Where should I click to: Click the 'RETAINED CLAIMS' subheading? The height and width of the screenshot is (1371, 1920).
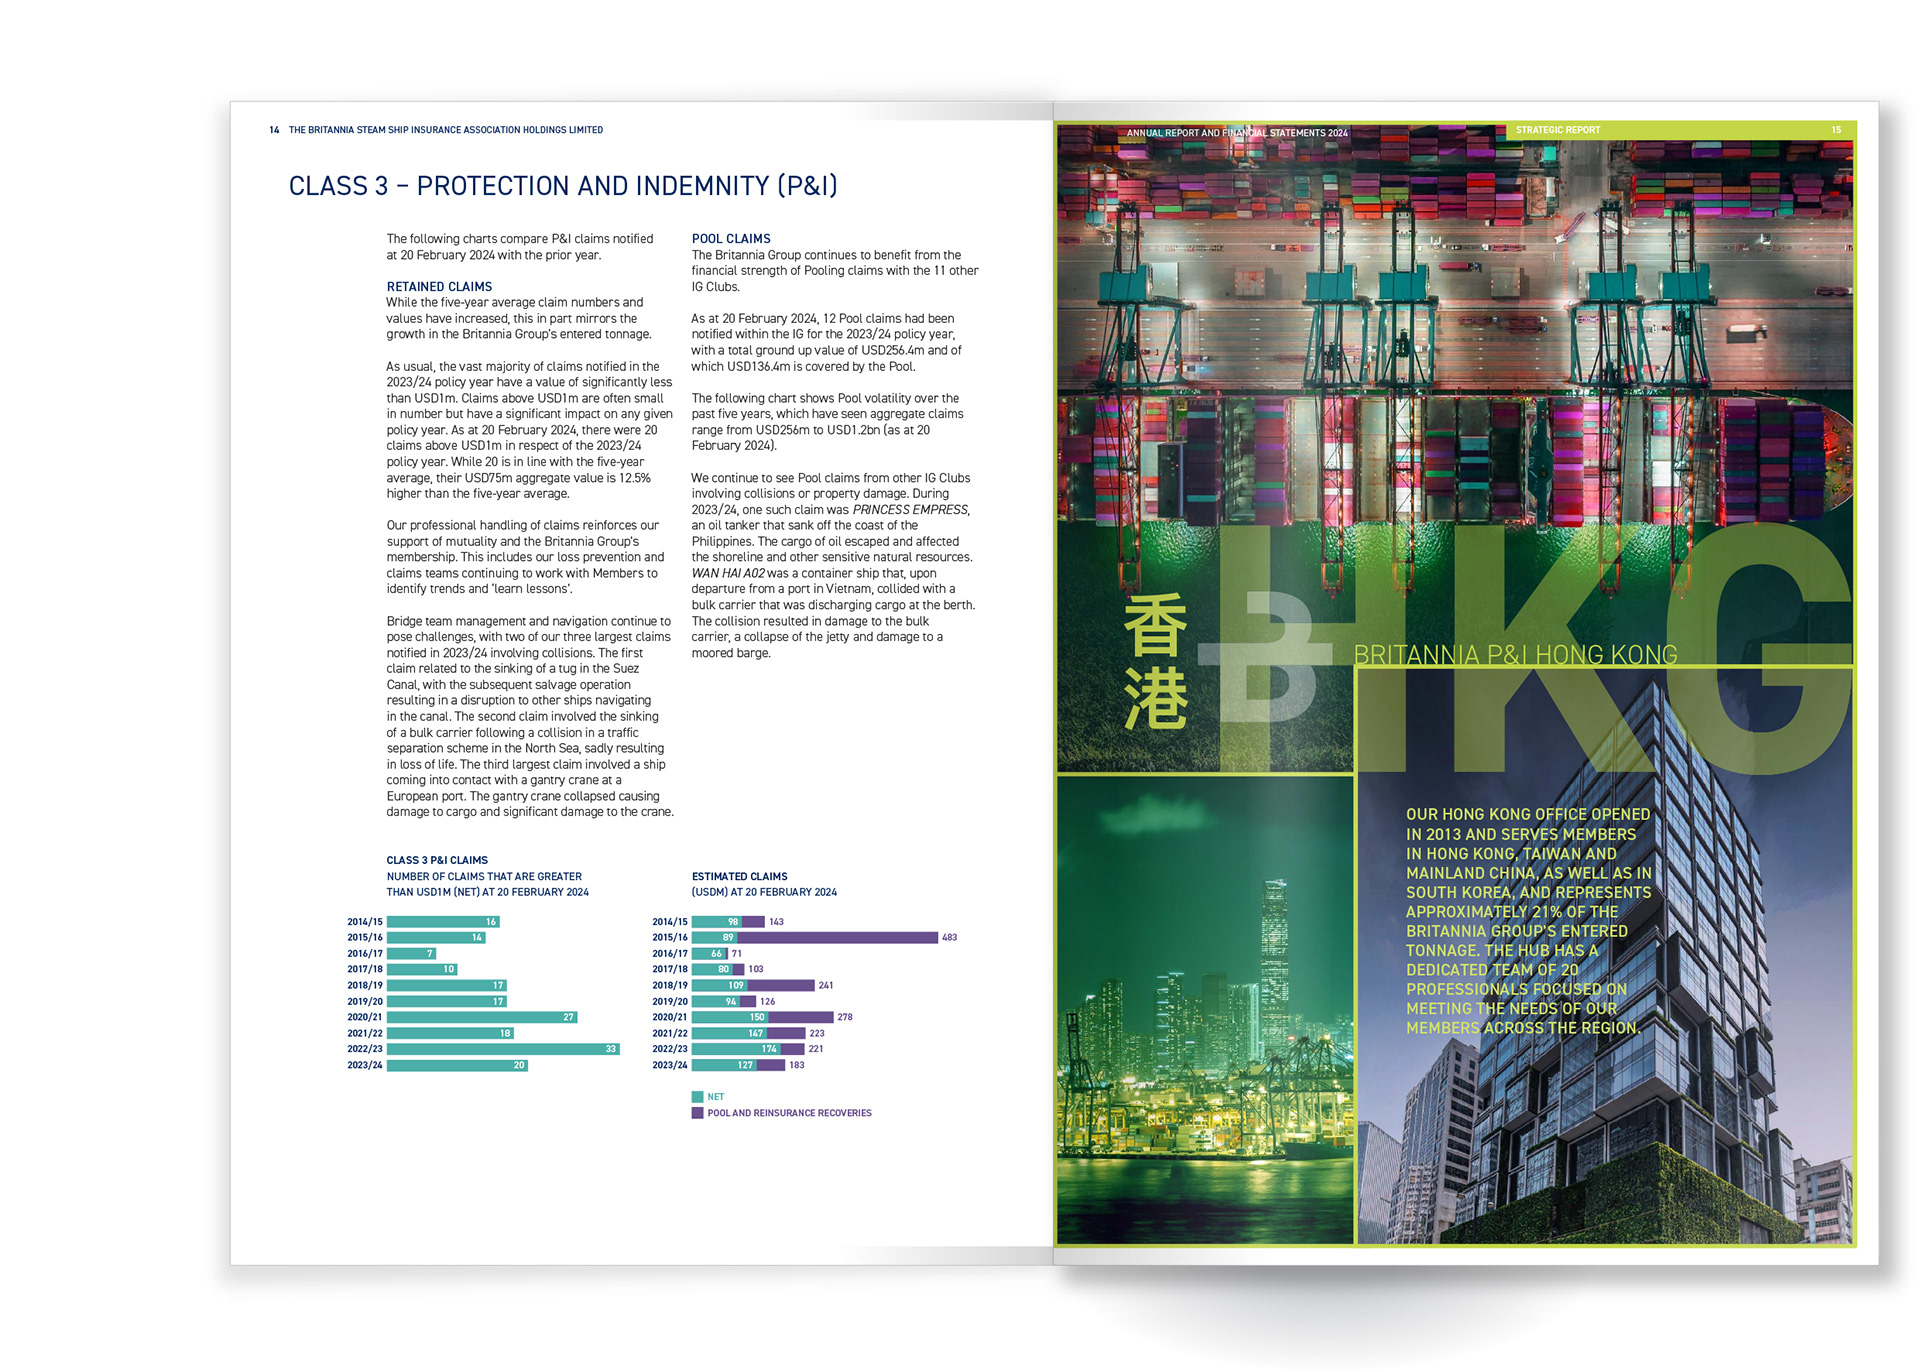[439, 286]
